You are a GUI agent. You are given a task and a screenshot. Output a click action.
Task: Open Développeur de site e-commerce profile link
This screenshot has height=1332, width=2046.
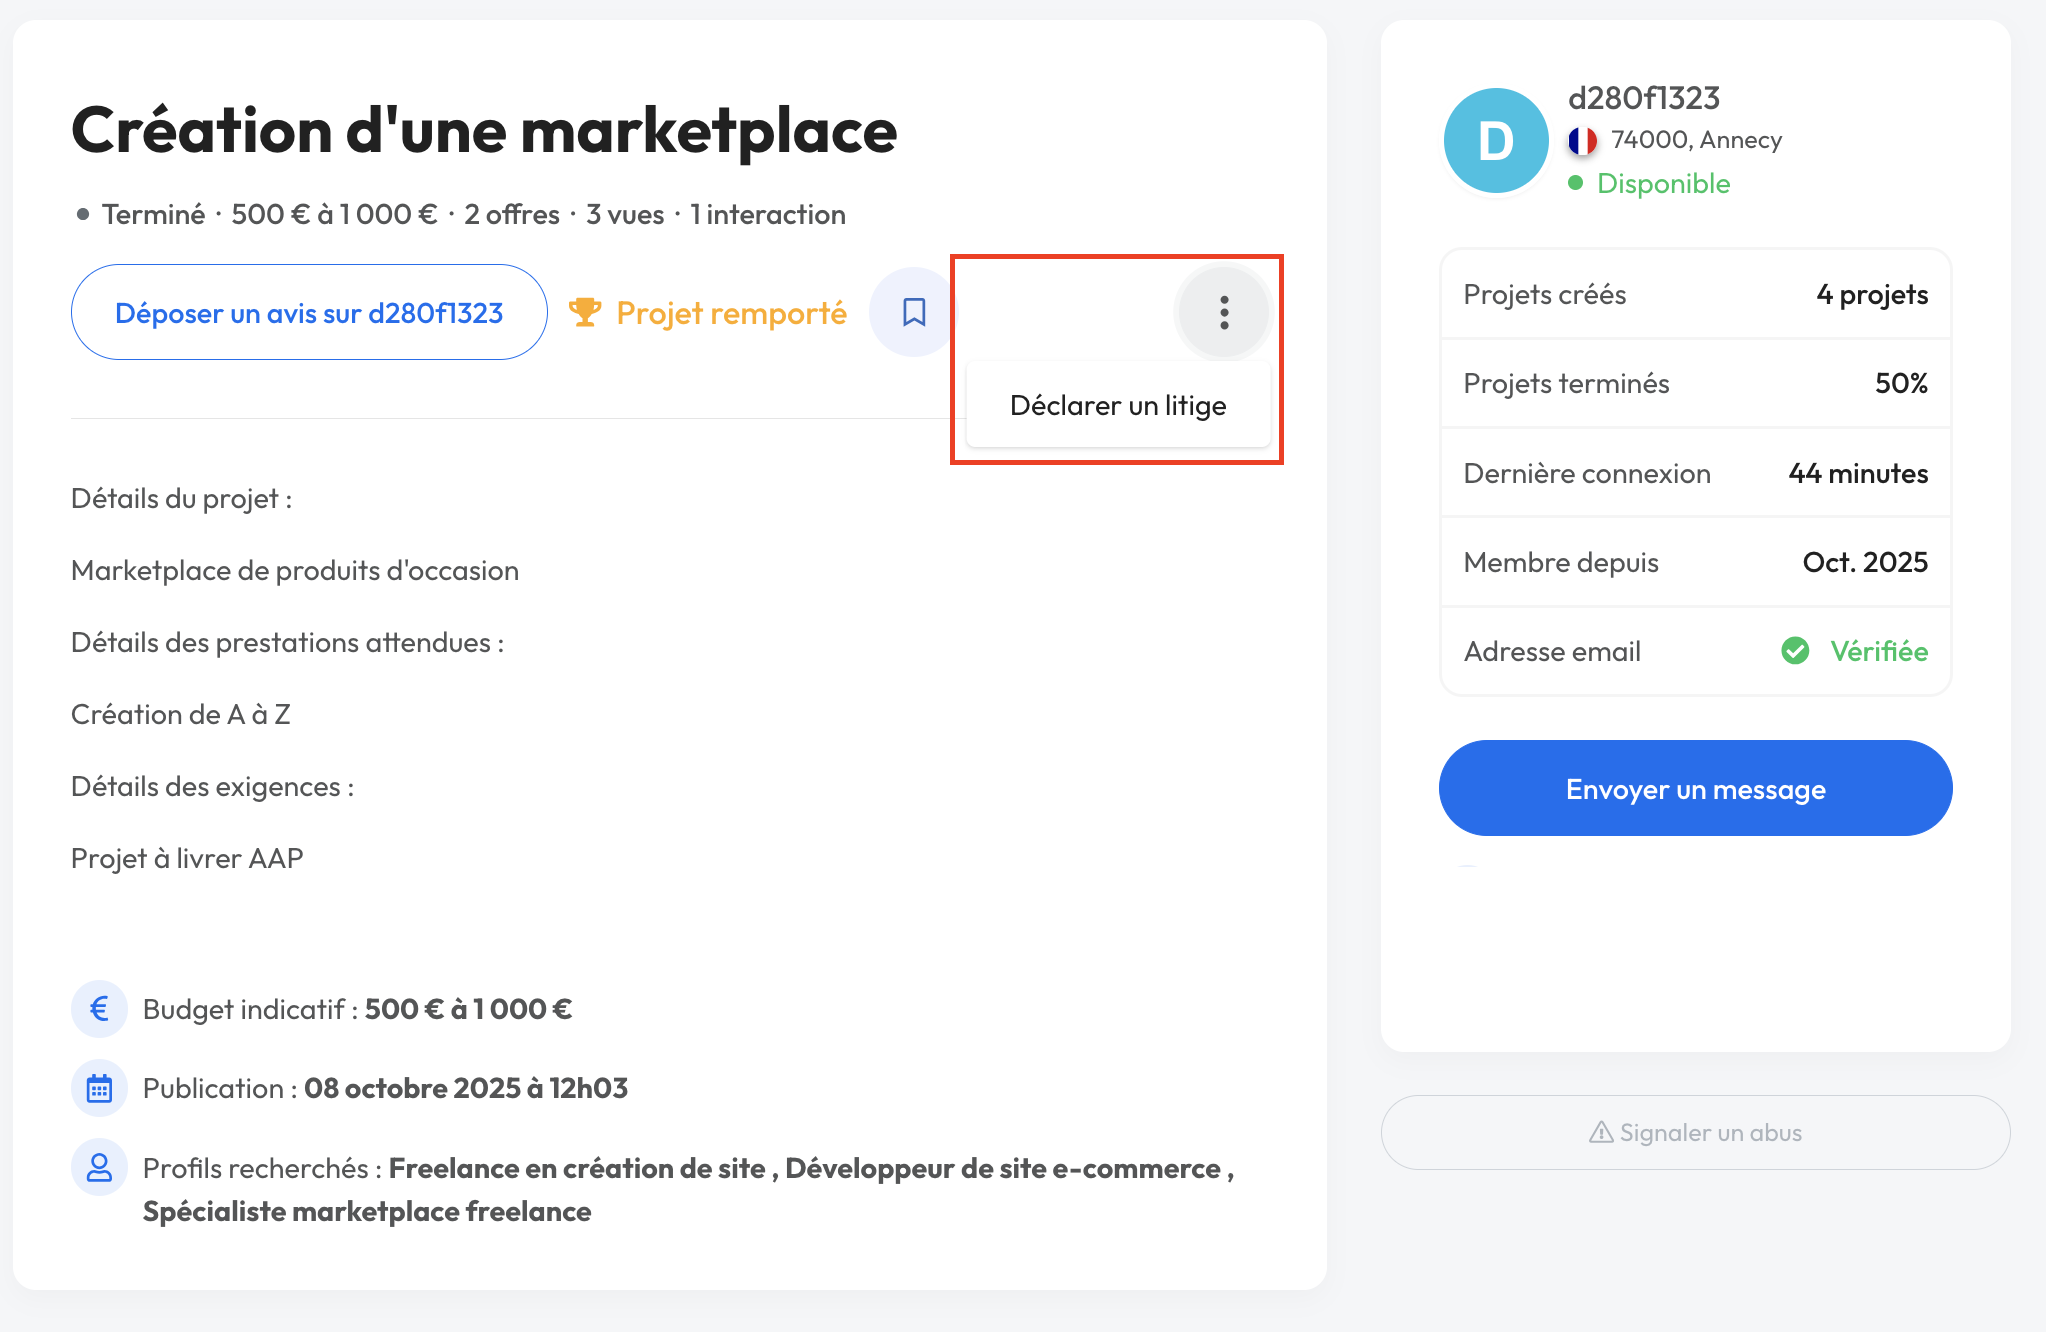(x=1003, y=1168)
